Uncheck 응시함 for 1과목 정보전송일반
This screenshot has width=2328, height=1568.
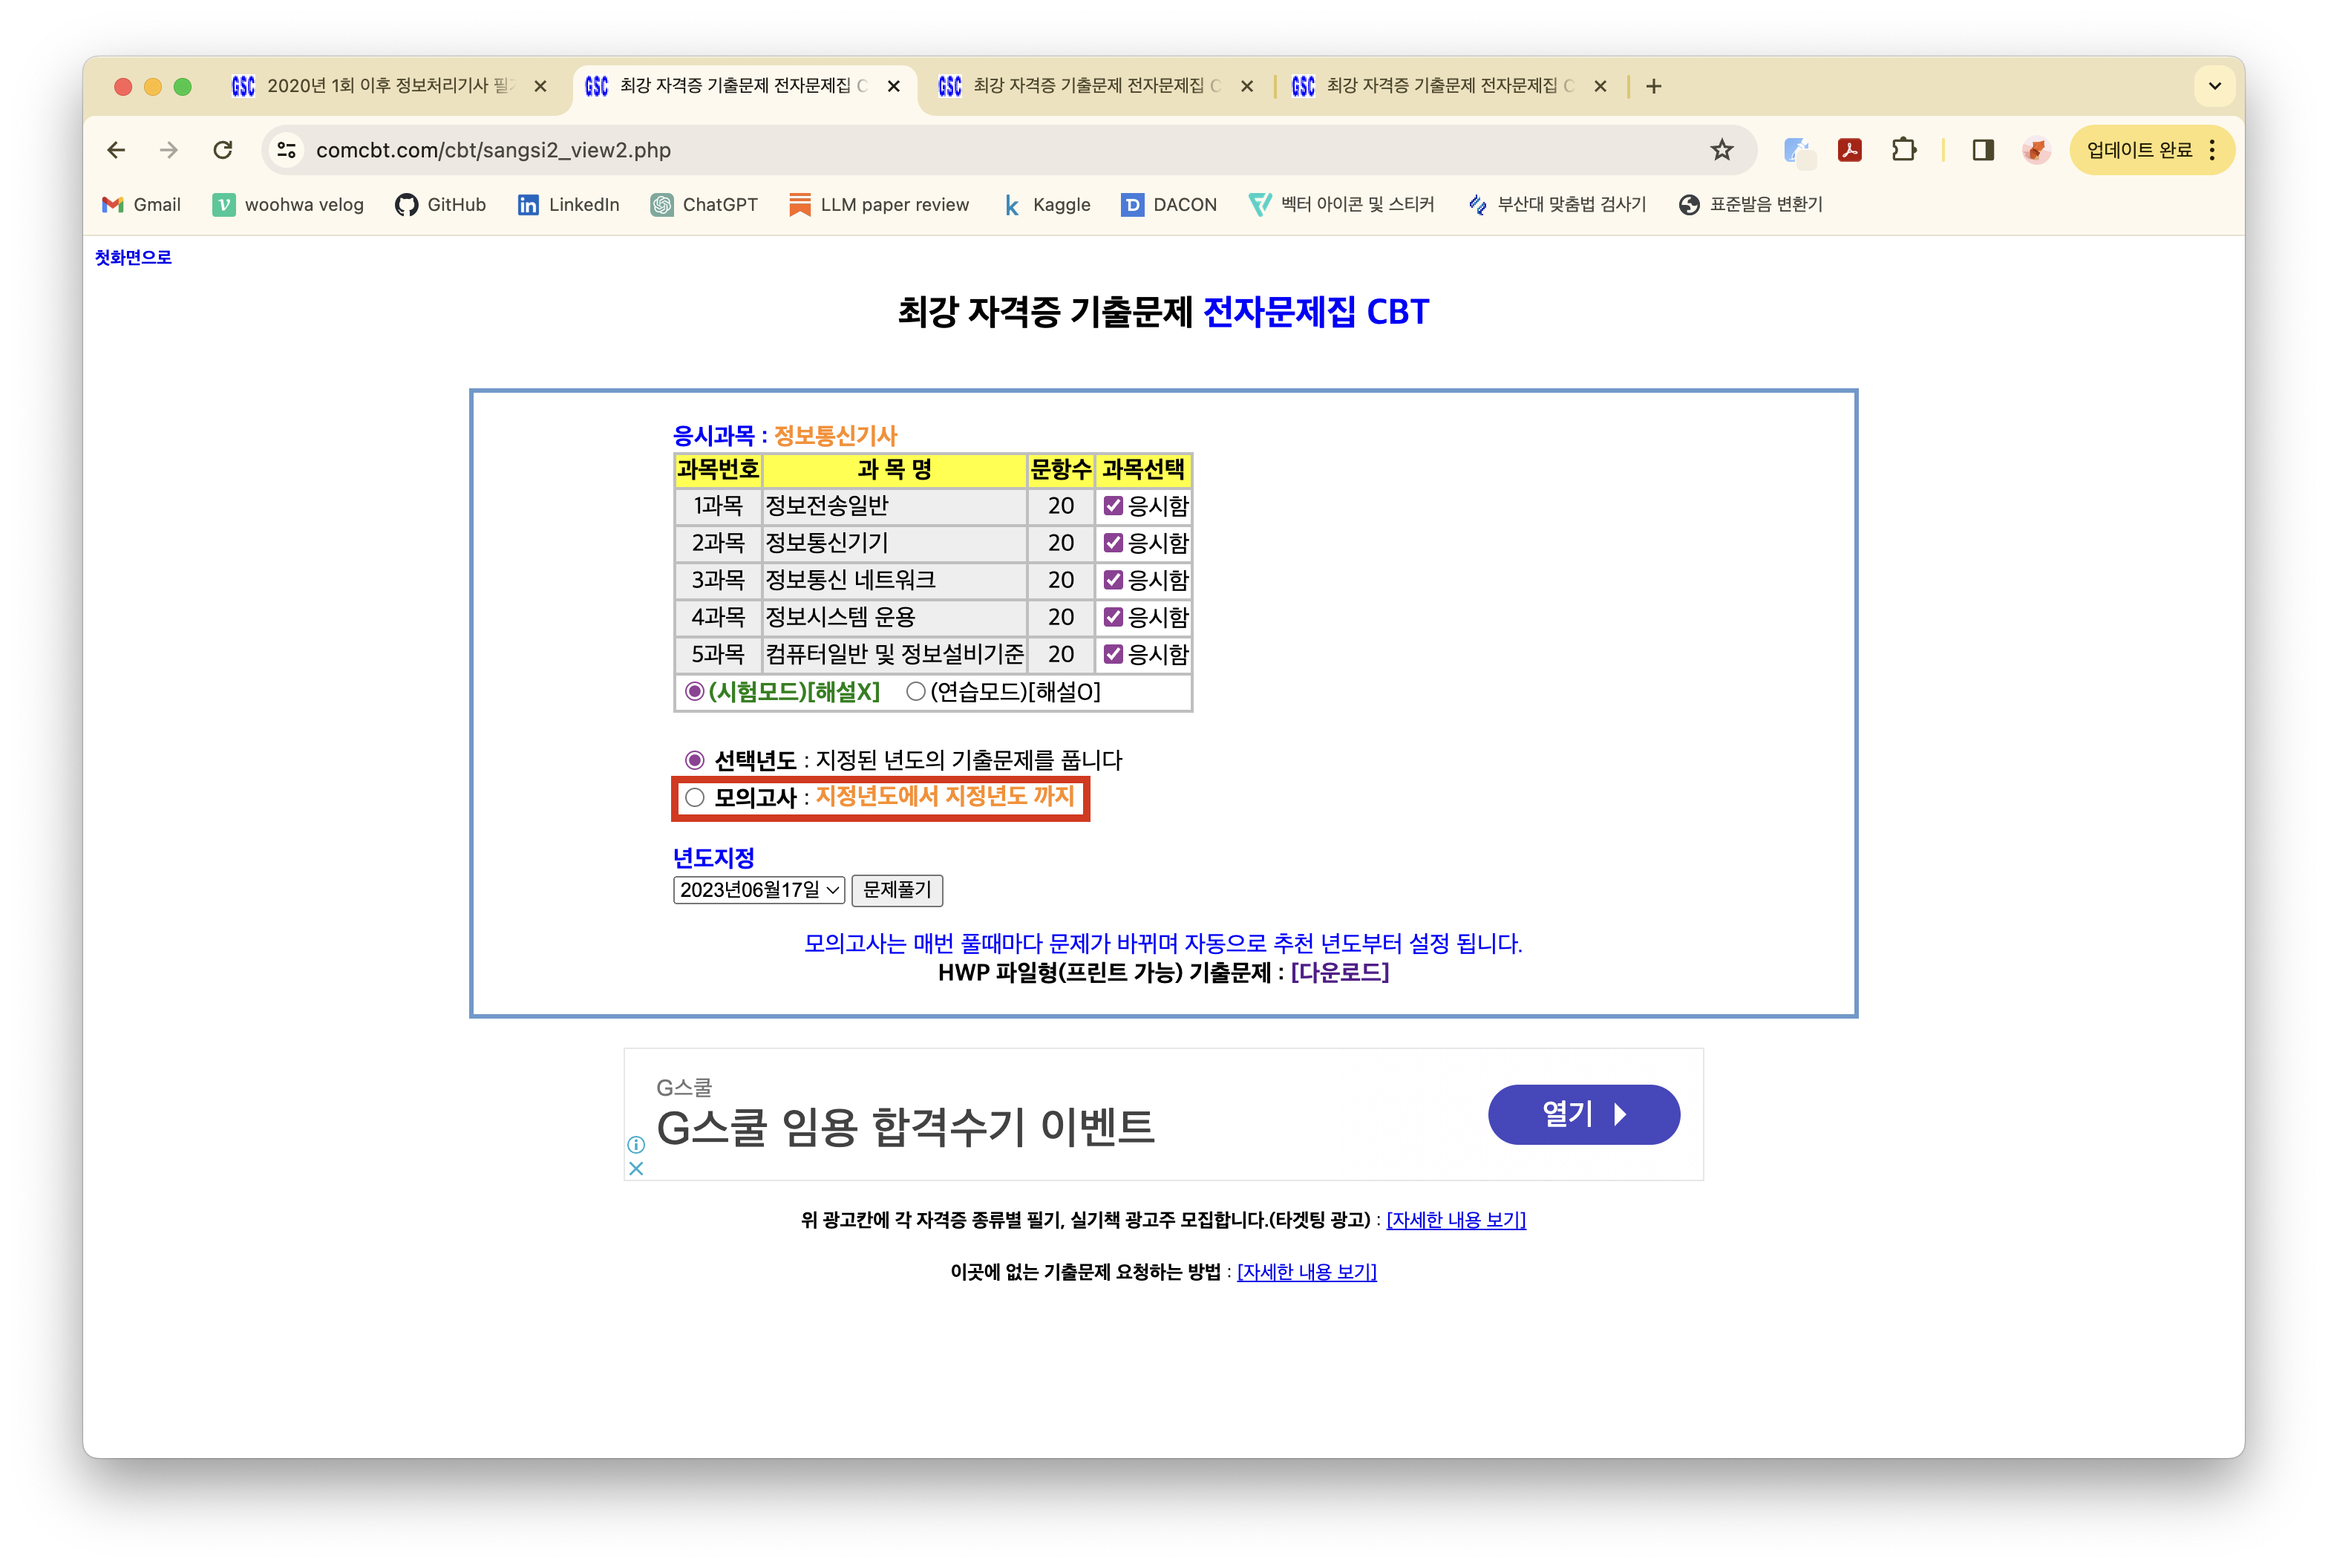point(1113,506)
